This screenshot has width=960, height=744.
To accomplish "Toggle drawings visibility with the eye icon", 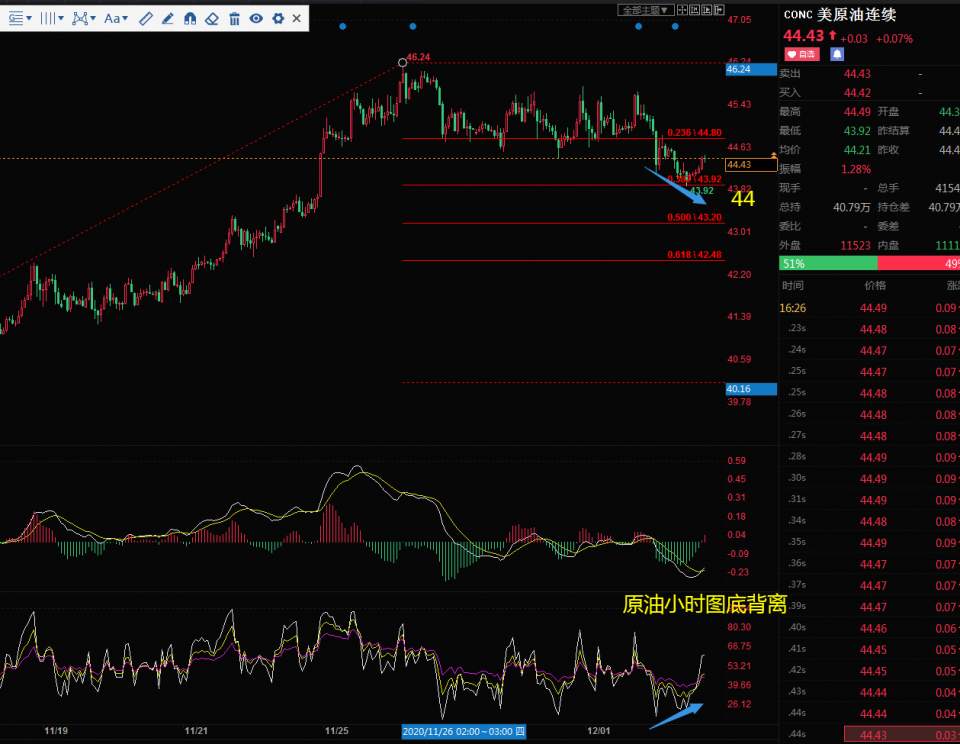I will tap(256, 18).
